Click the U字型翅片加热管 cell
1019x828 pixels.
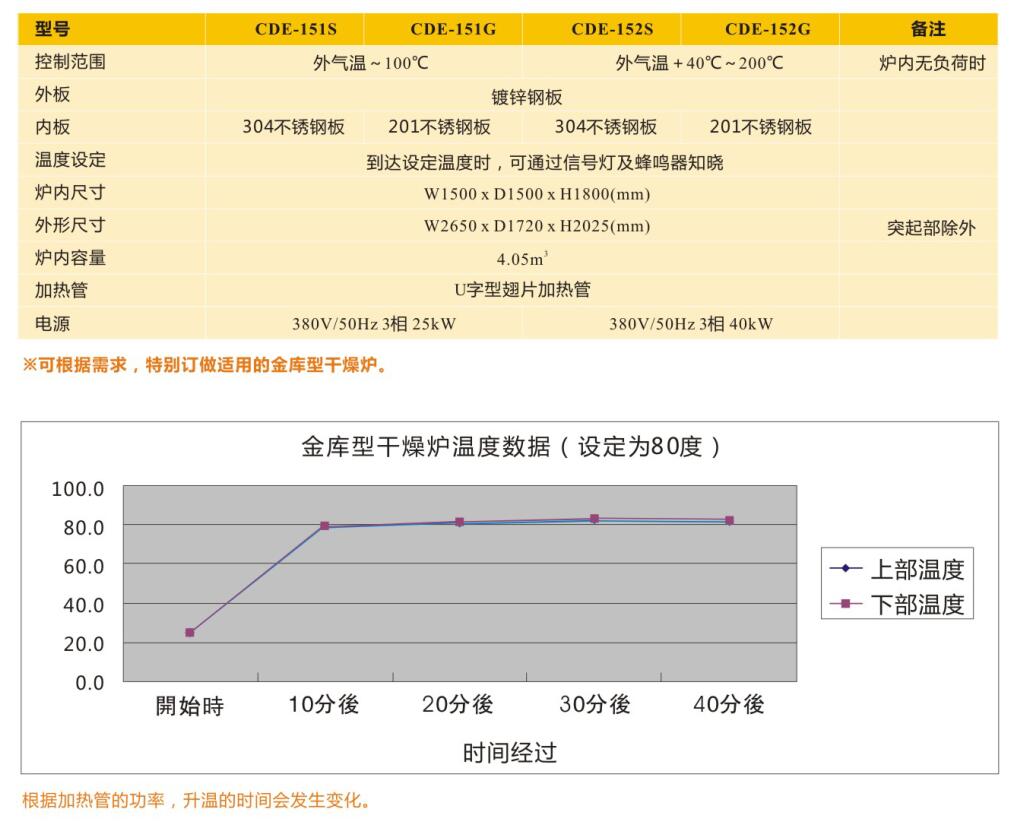(522, 290)
